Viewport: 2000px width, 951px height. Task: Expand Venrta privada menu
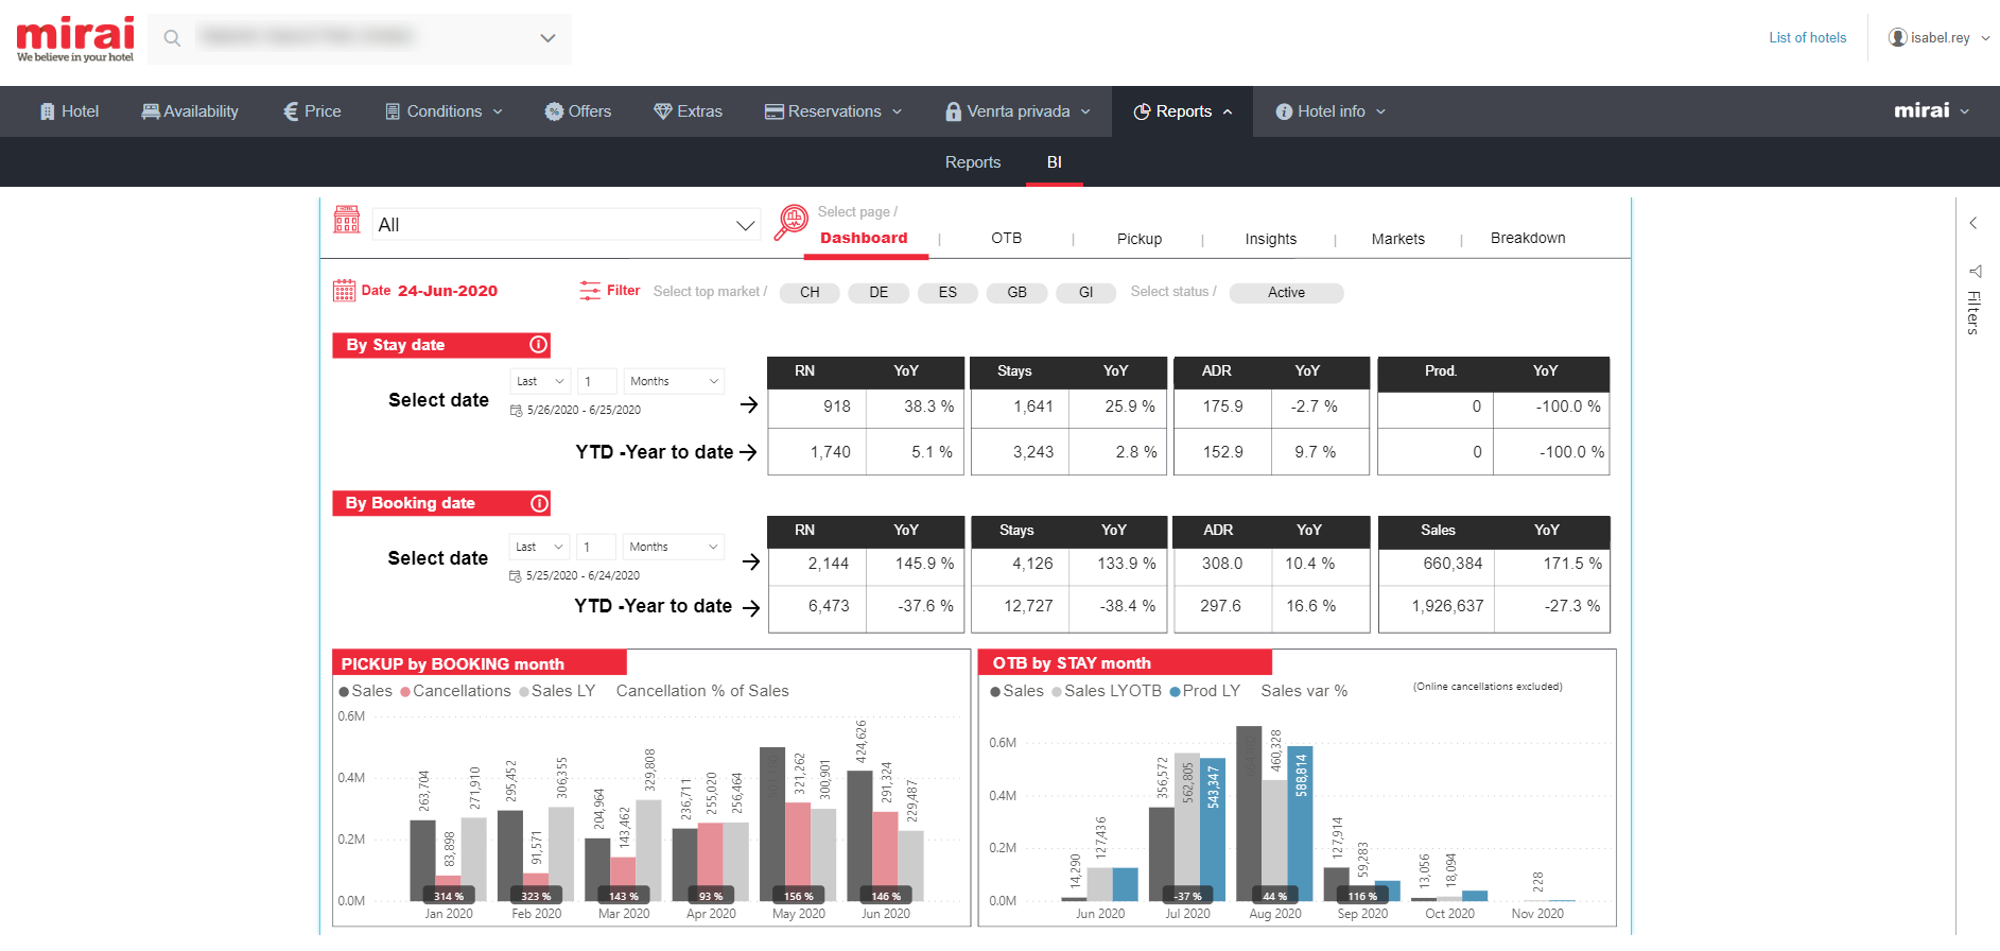coord(1018,111)
